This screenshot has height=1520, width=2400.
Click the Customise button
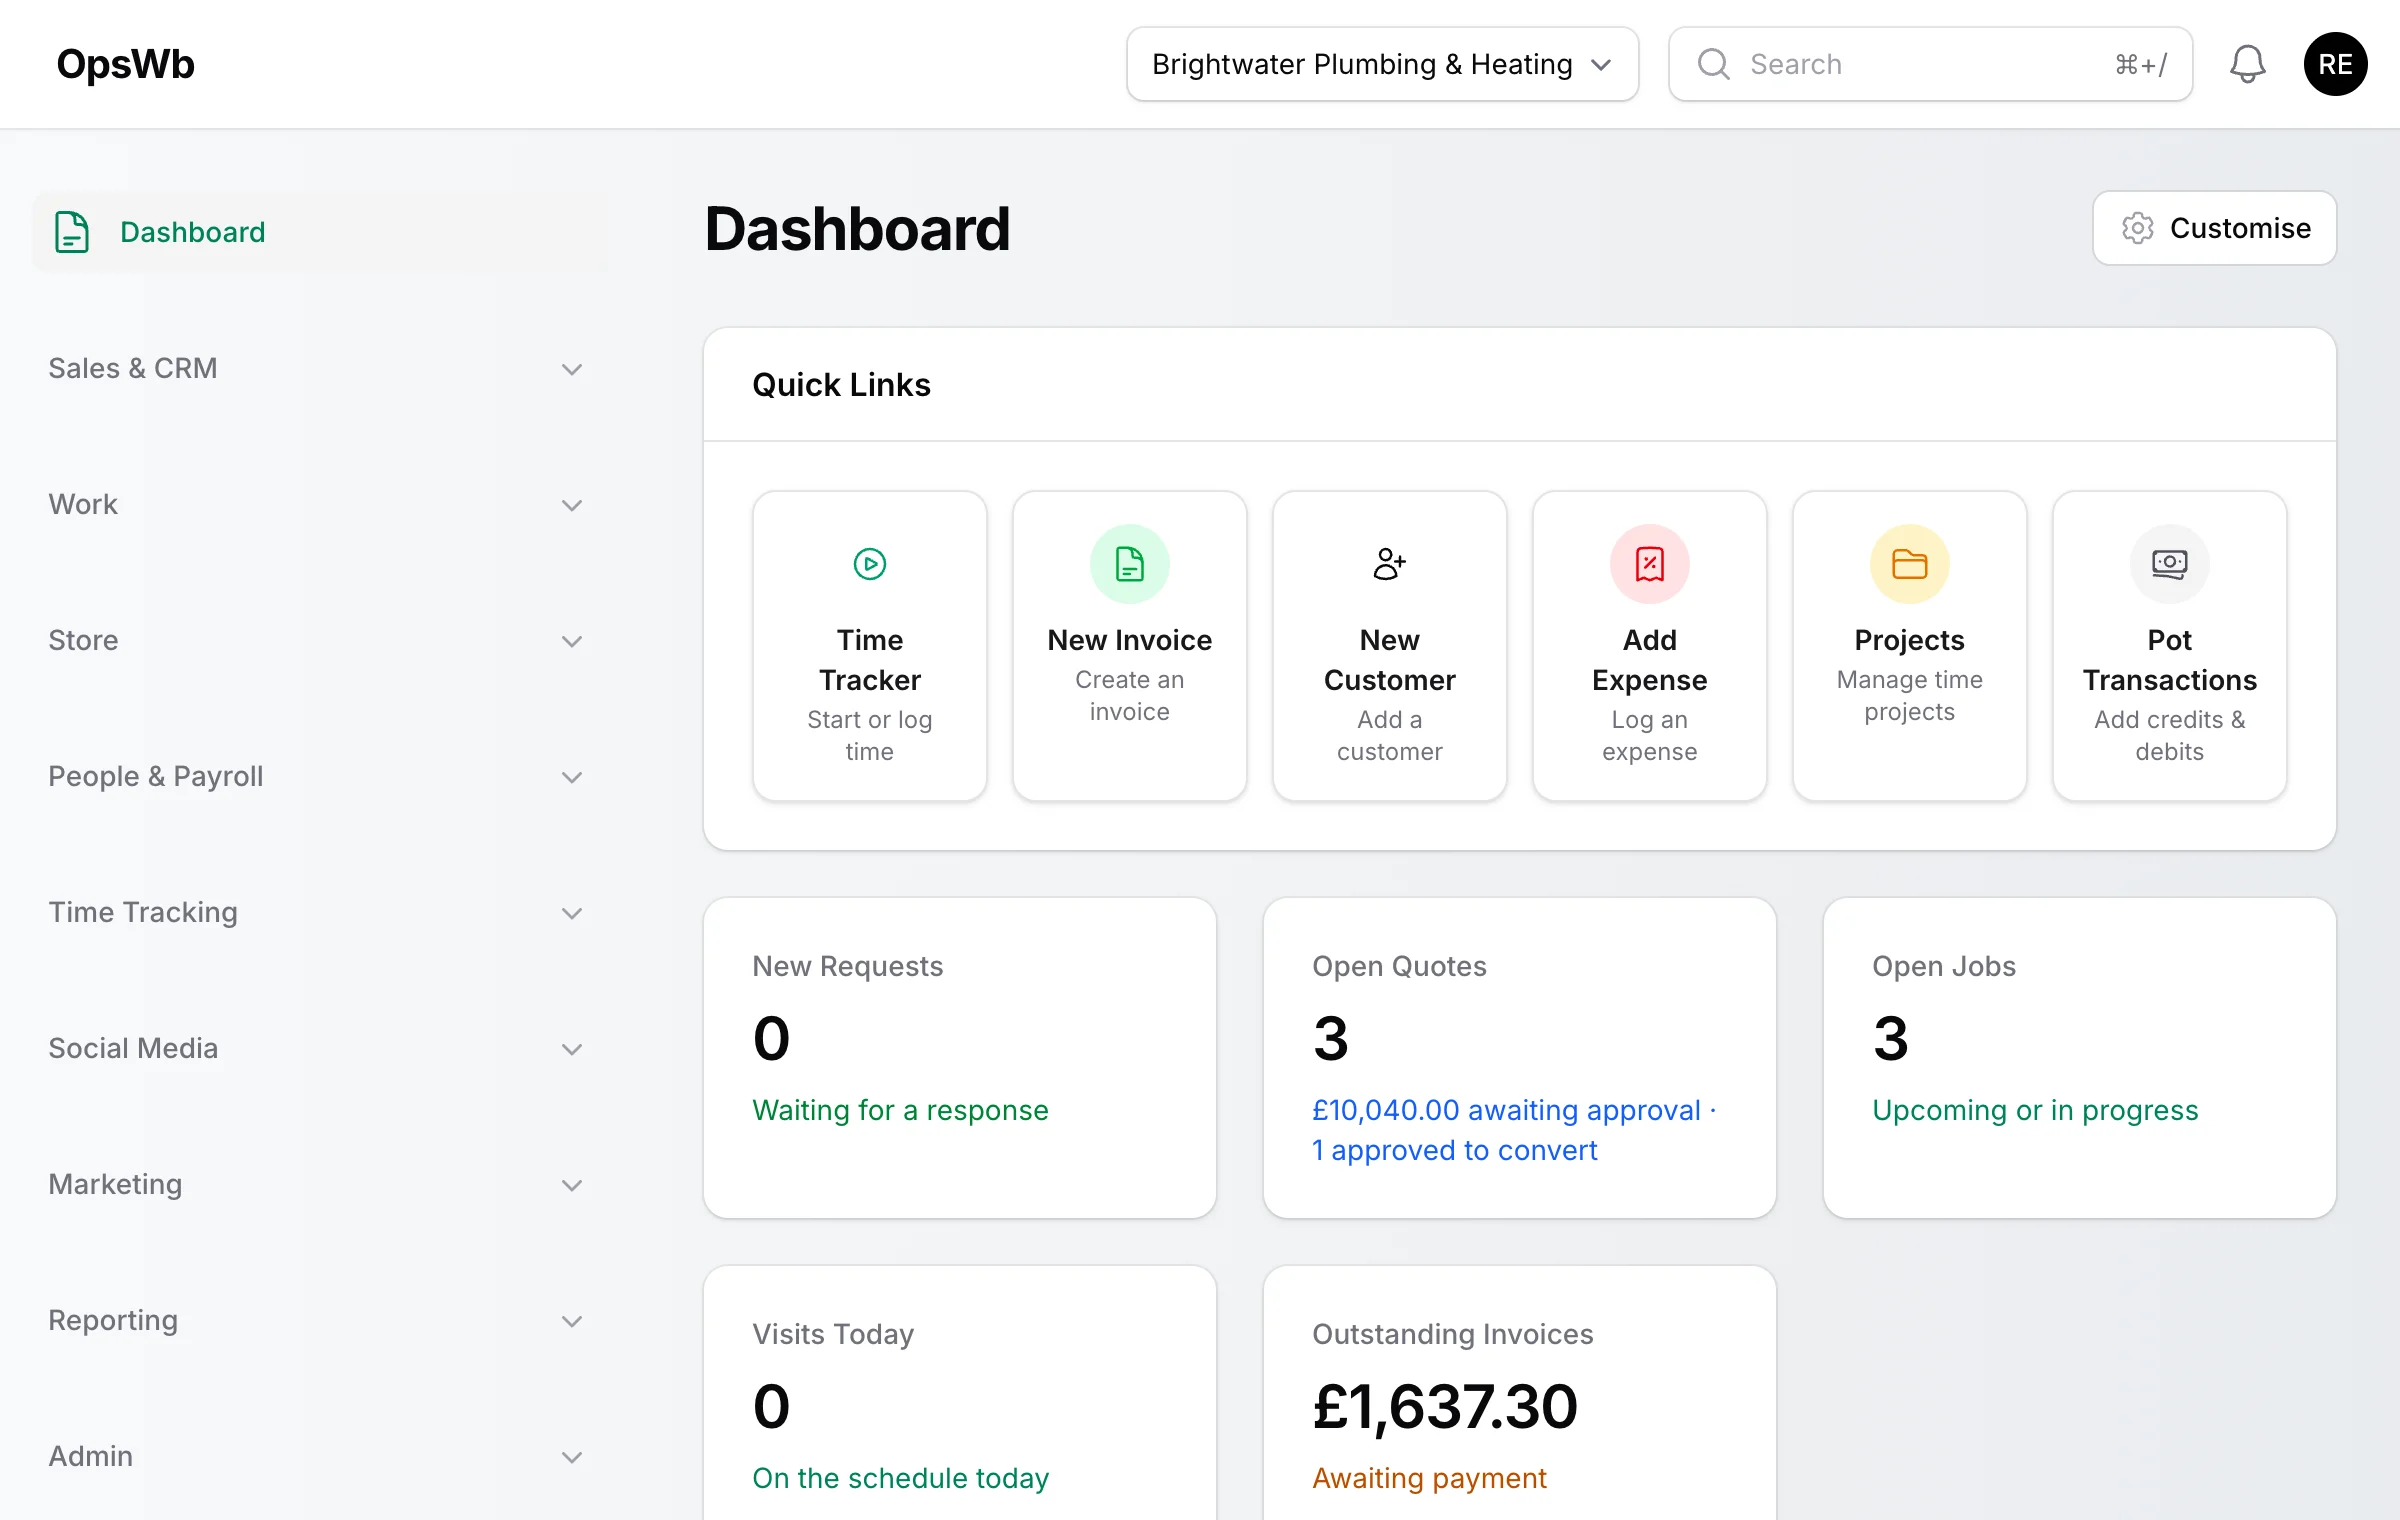[2215, 228]
